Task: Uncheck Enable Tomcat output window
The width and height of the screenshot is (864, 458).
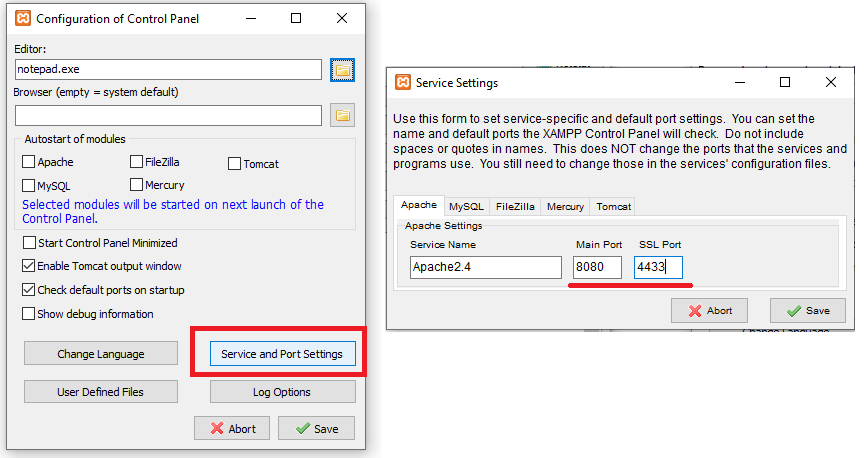Action: tap(29, 266)
